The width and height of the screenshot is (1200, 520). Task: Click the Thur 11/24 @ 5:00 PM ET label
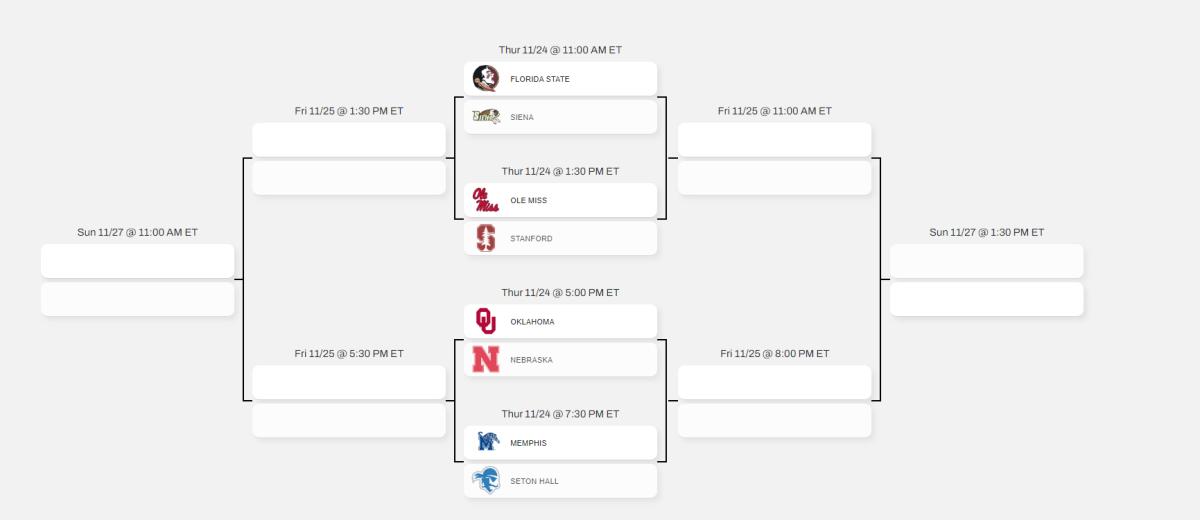pos(560,293)
